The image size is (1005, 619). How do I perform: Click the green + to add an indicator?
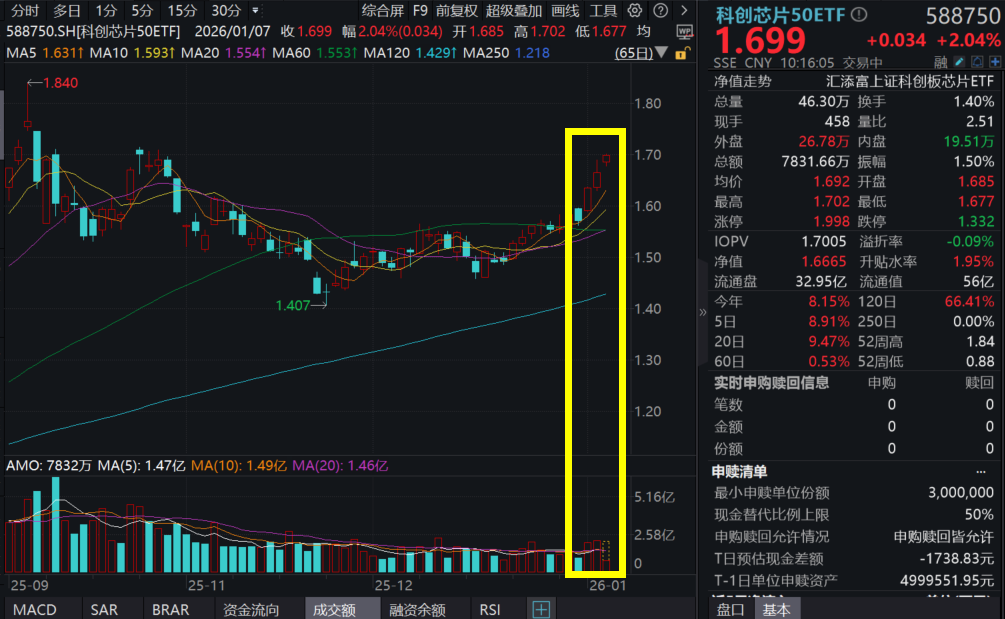pyautogui.click(x=540, y=608)
